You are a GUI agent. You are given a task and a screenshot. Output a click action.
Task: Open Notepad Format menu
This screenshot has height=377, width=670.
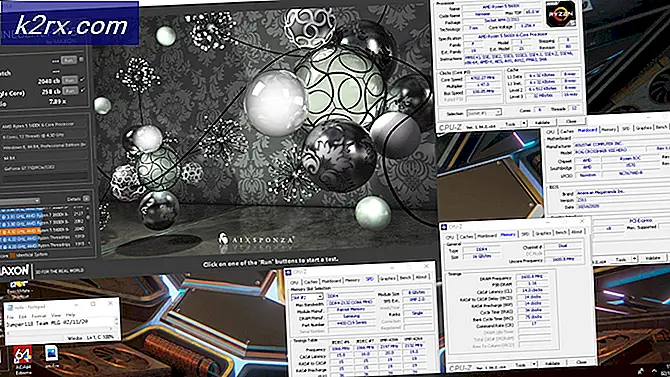(x=39, y=316)
